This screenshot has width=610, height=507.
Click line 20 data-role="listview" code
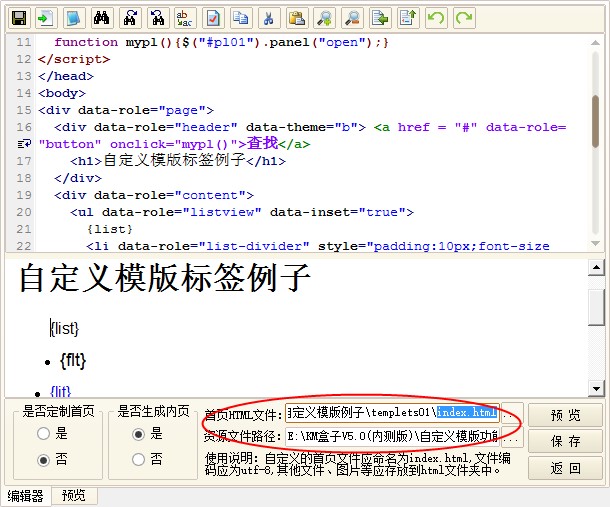242,212
